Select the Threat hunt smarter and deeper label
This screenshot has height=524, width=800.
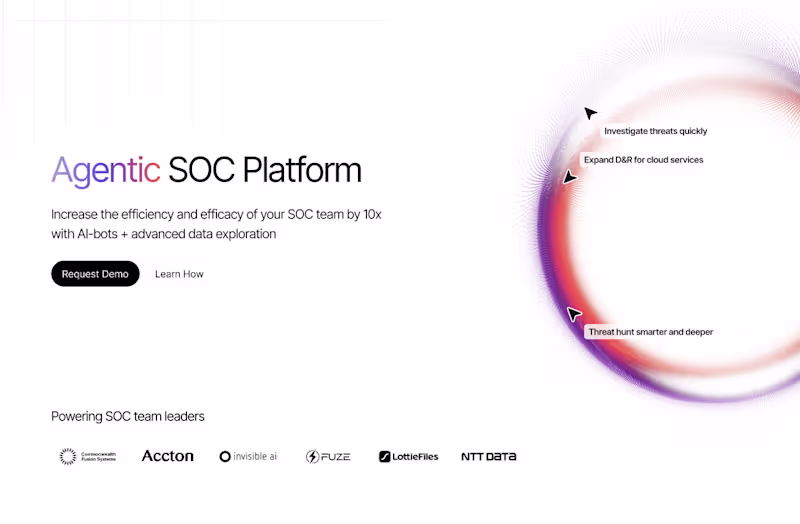(x=650, y=332)
